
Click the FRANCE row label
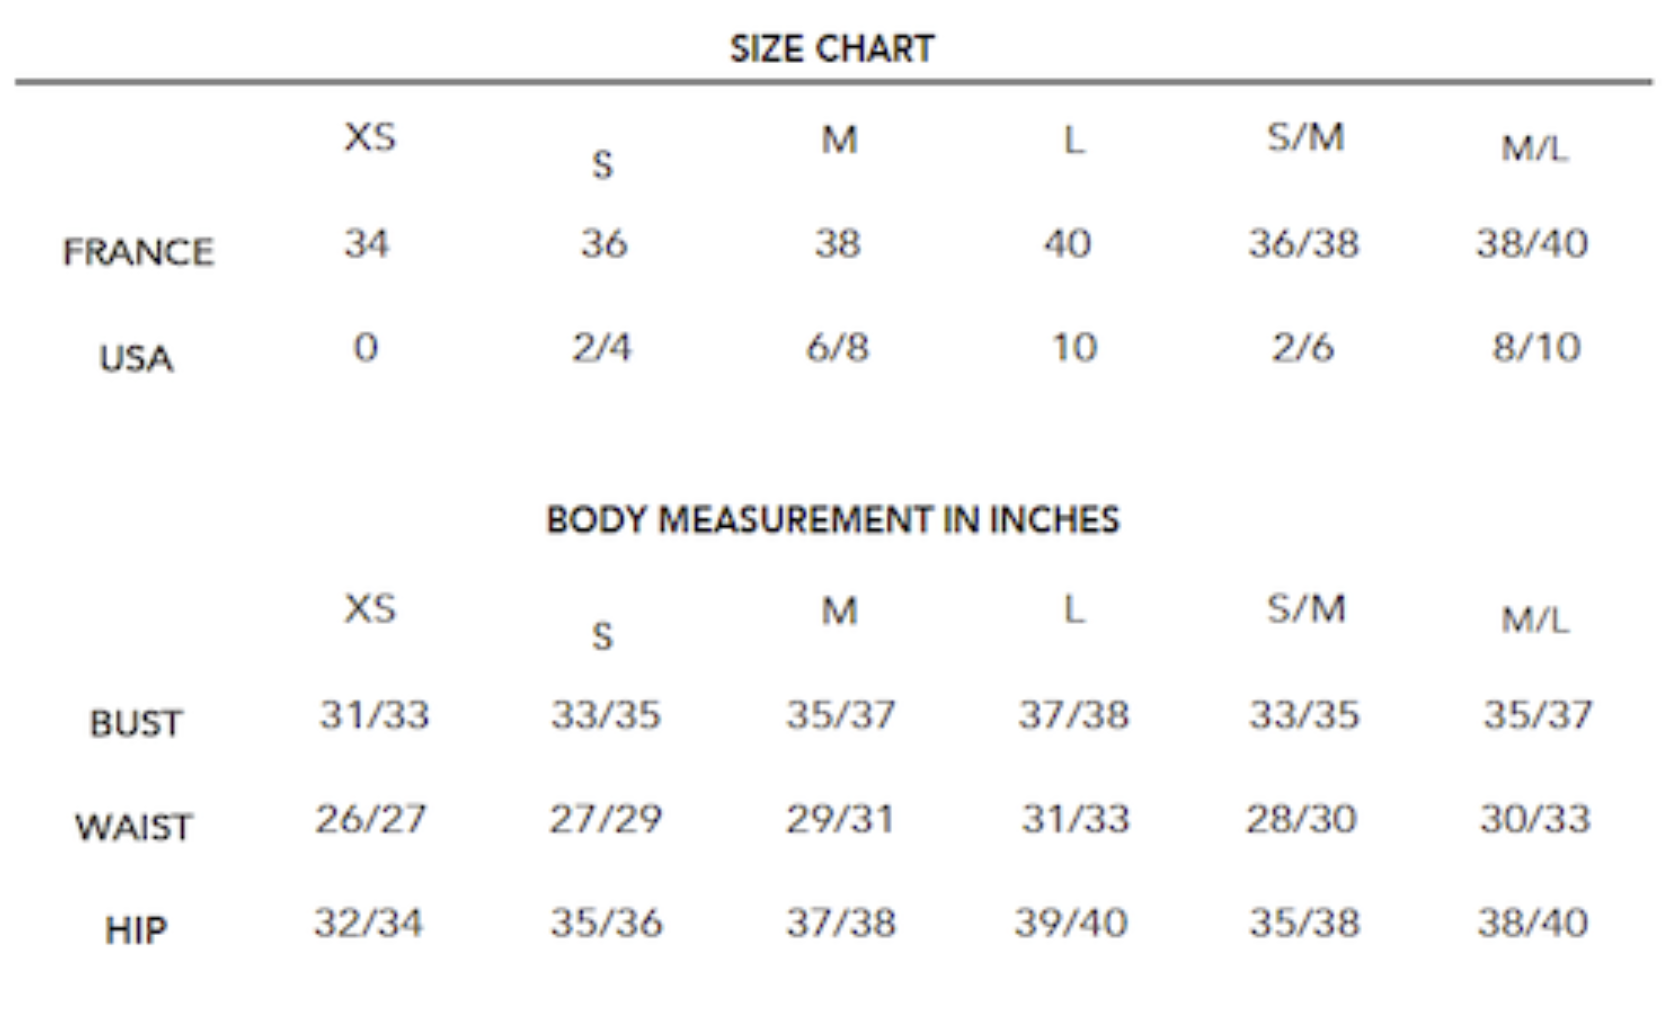tap(138, 252)
